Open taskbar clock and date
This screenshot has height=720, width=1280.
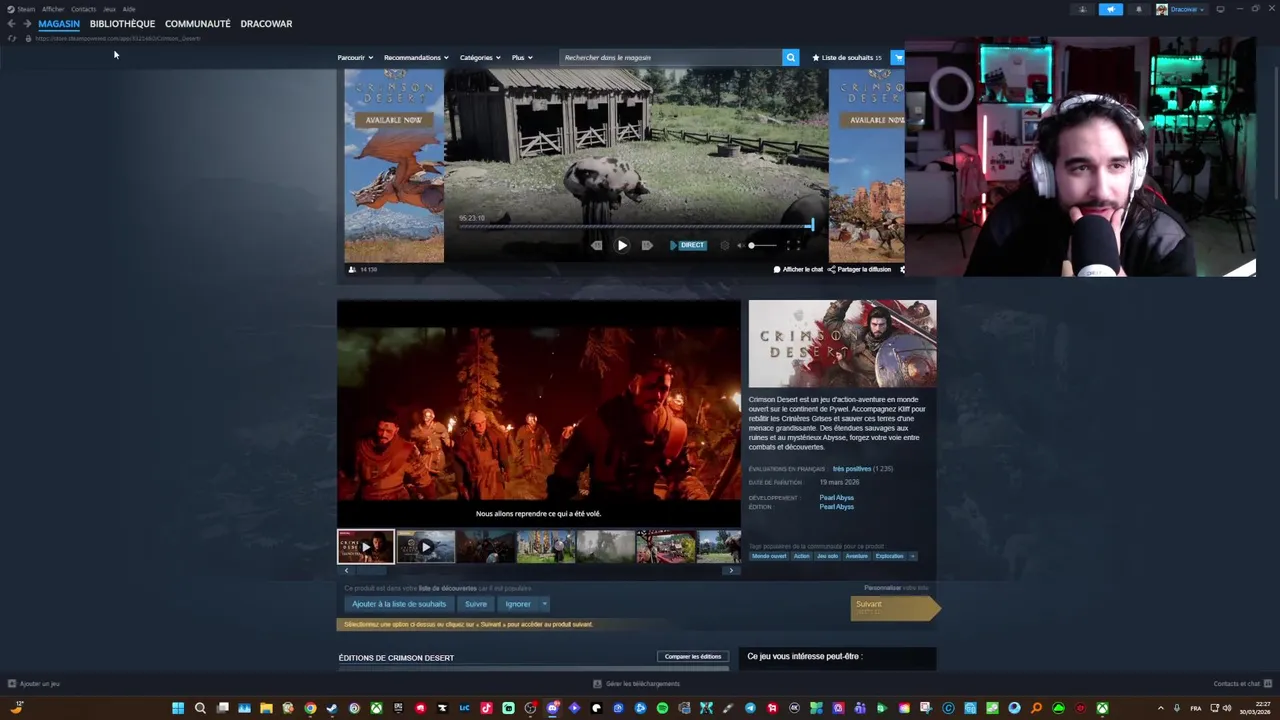1254,708
